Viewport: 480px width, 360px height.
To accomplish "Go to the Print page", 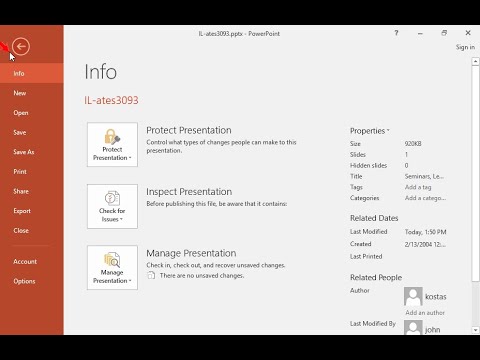I will (32, 172).
